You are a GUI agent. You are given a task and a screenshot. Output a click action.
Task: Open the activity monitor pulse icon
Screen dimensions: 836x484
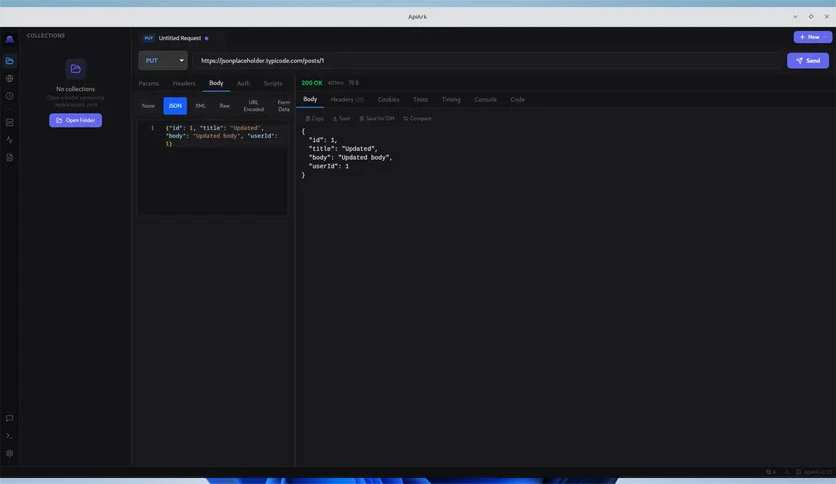[x=10, y=140]
